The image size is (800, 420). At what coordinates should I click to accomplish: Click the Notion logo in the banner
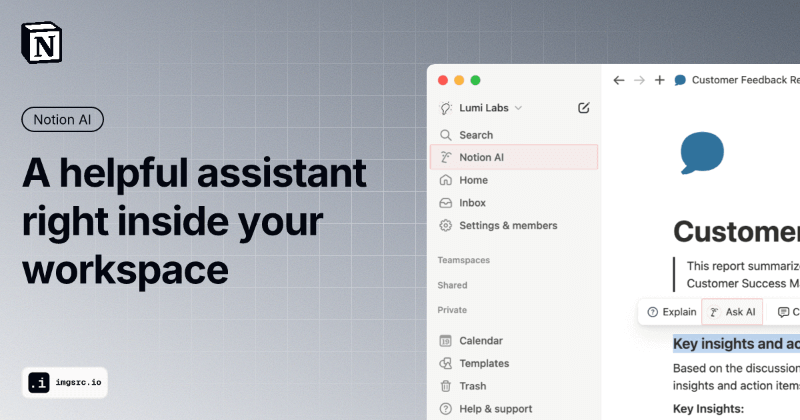(x=41, y=42)
